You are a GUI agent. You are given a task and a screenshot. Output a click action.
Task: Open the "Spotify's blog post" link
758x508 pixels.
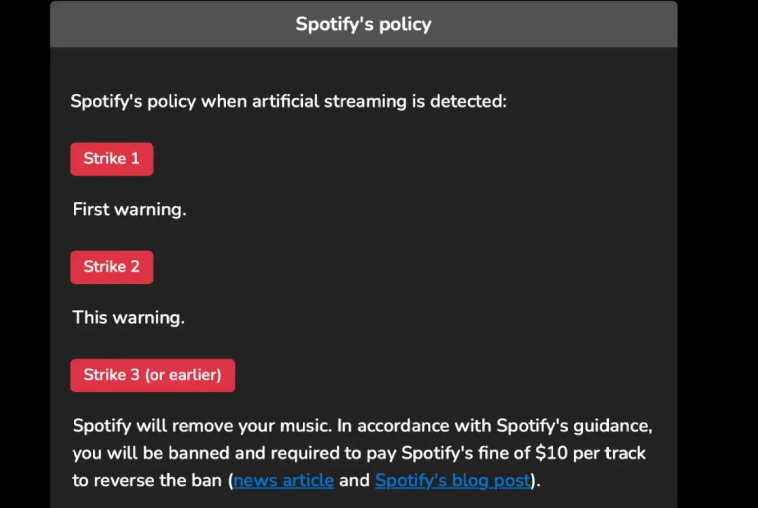point(452,480)
